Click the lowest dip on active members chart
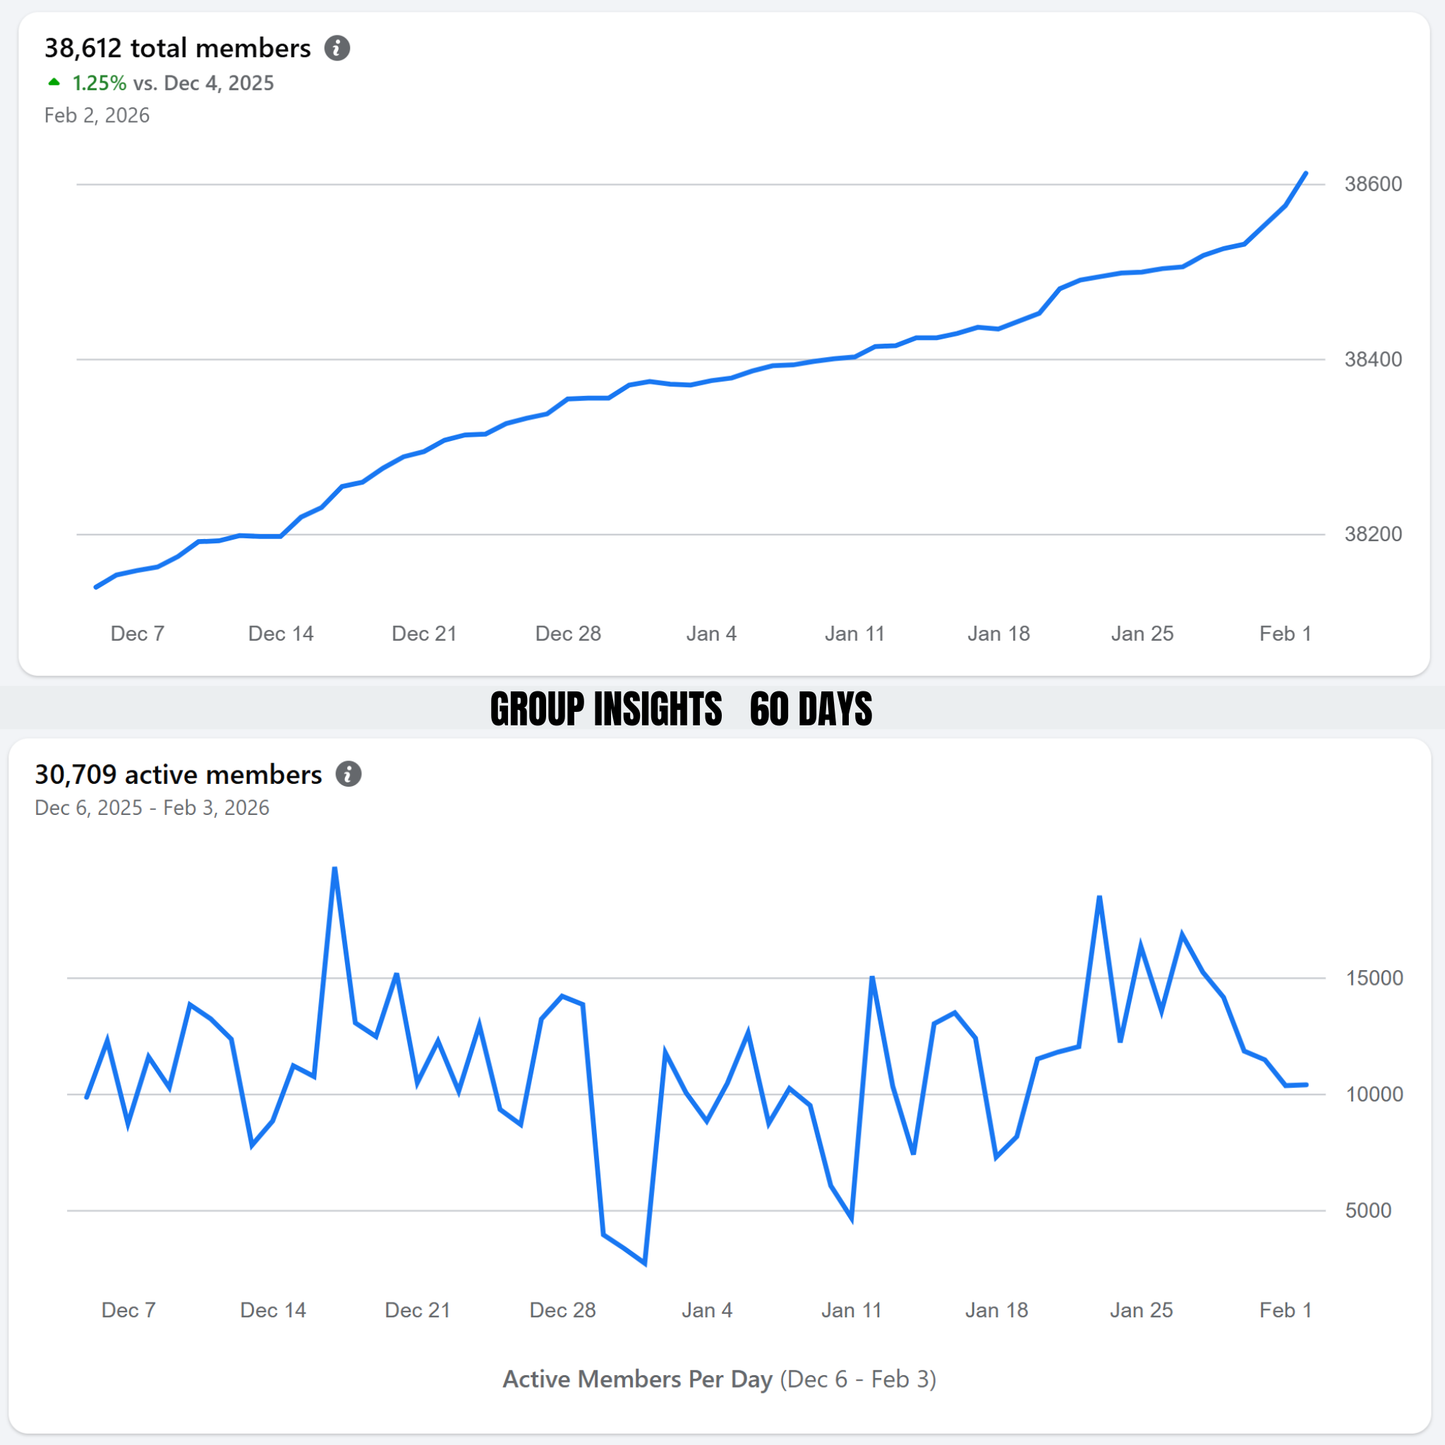Viewport: 1445px width, 1445px height. pos(645,1264)
